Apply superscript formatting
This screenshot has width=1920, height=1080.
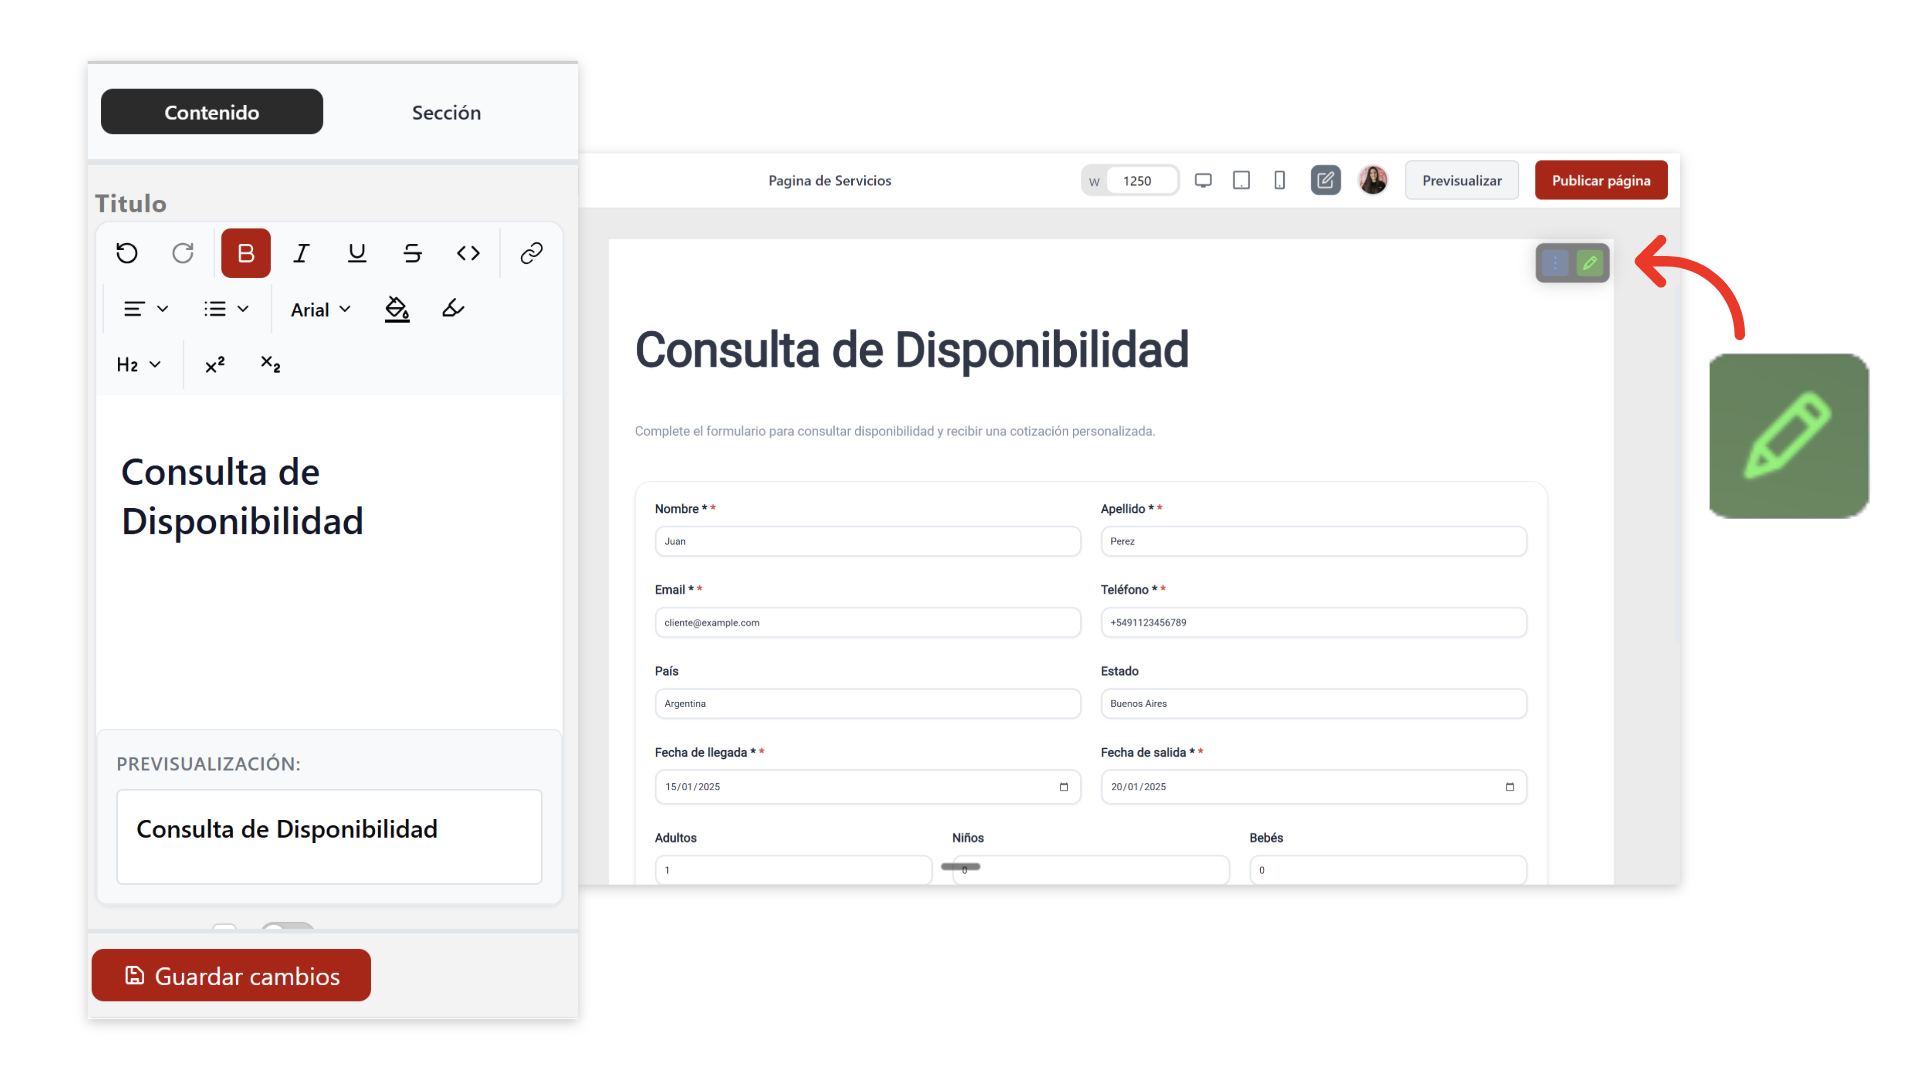pyautogui.click(x=215, y=365)
